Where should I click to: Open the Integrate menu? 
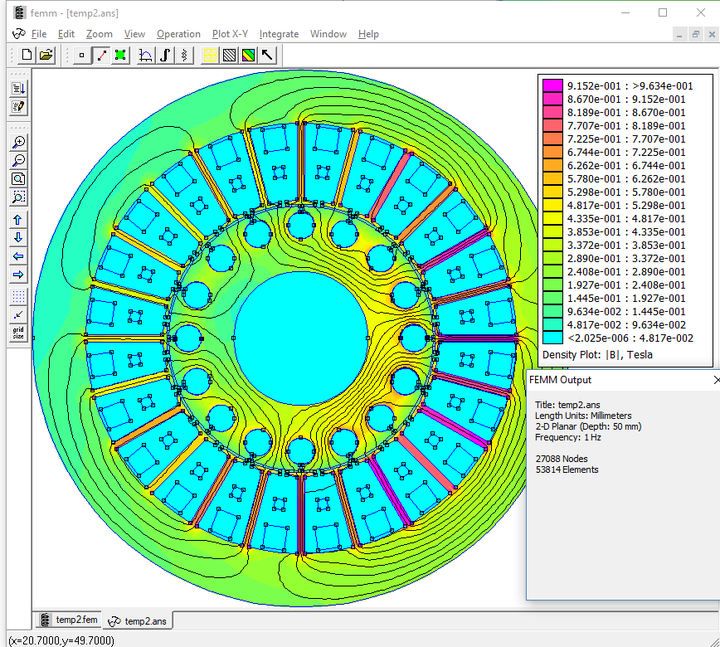click(x=279, y=34)
